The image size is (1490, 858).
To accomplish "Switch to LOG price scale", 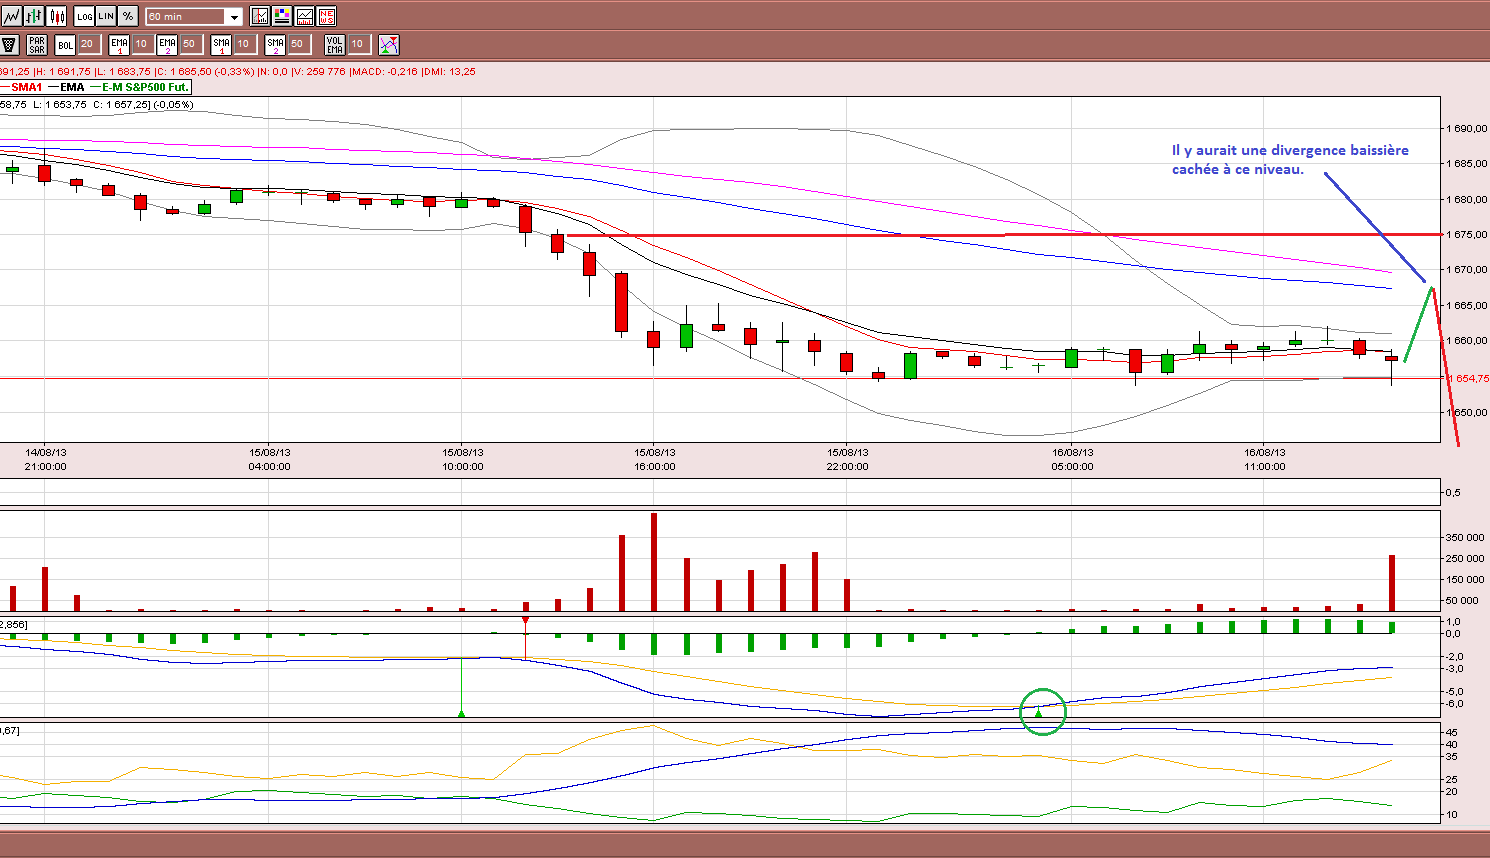I will click(x=84, y=16).
